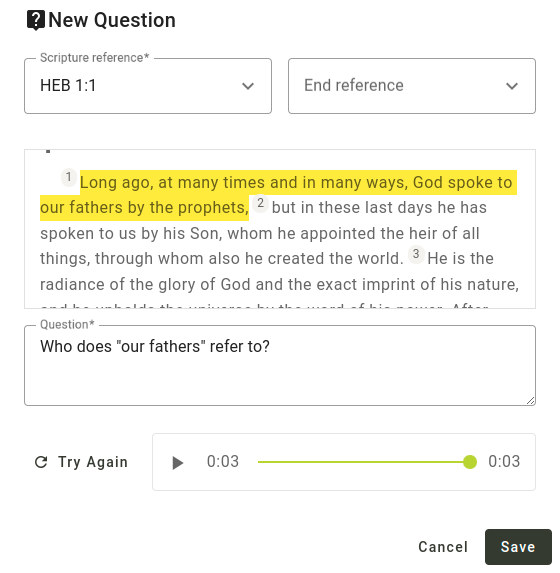Click the Try Again button label
Viewport: 560px width, 573px height.
[93, 462]
